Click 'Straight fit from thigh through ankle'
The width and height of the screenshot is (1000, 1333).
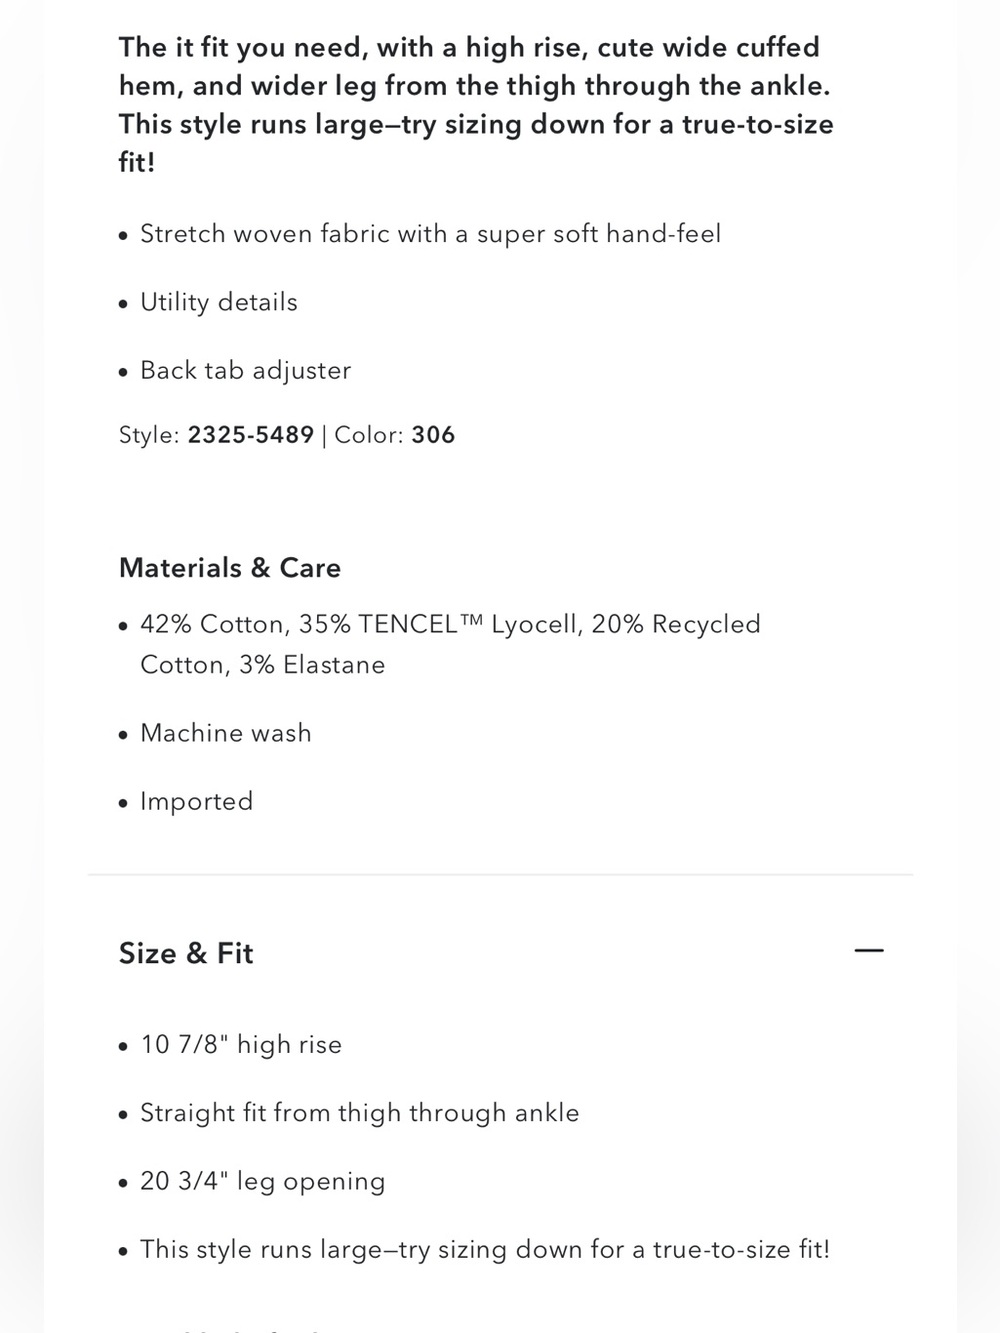tap(360, 1113)
